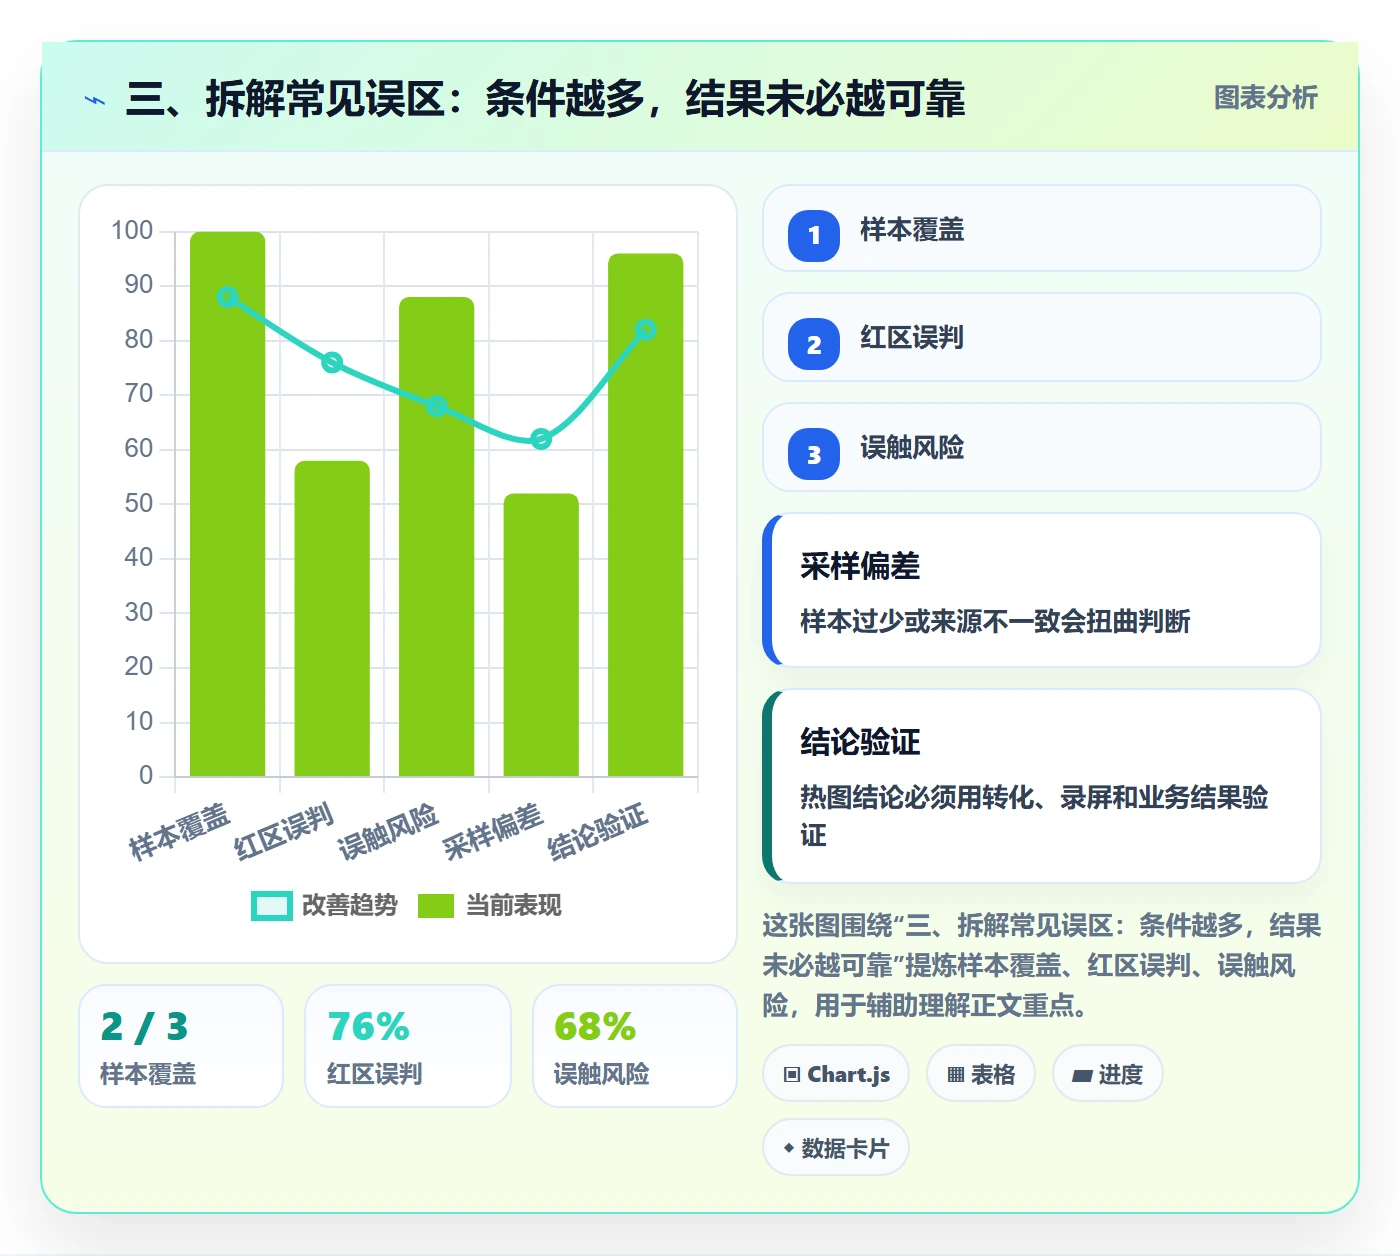Viewport: 1400px width, 1256px height.
Task: Select the 误触风险 list item
Action: pos(1042,447)
